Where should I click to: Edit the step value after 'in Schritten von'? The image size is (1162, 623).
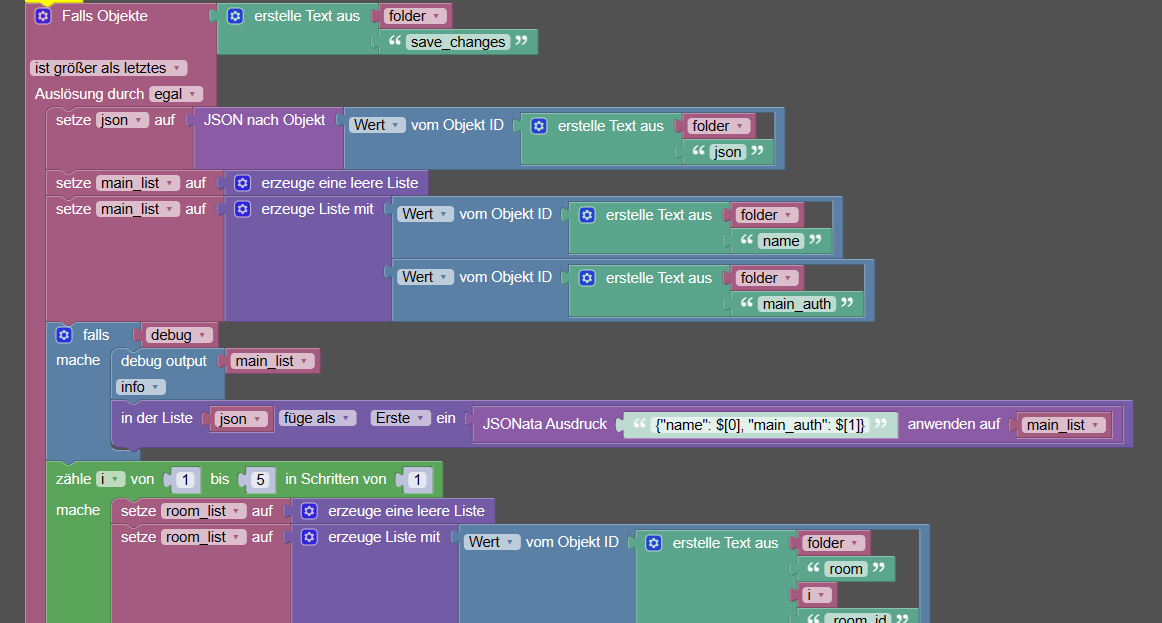417,480
